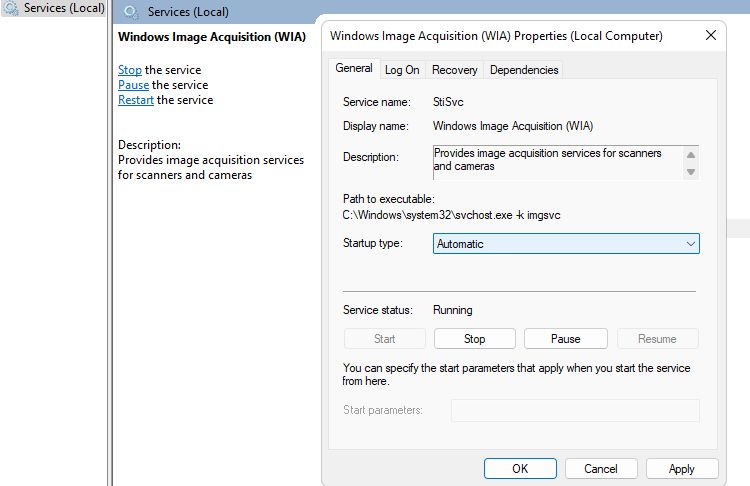The image size is (750, 486).
Task: Click Pause the service link
Action: coord(133,85)
